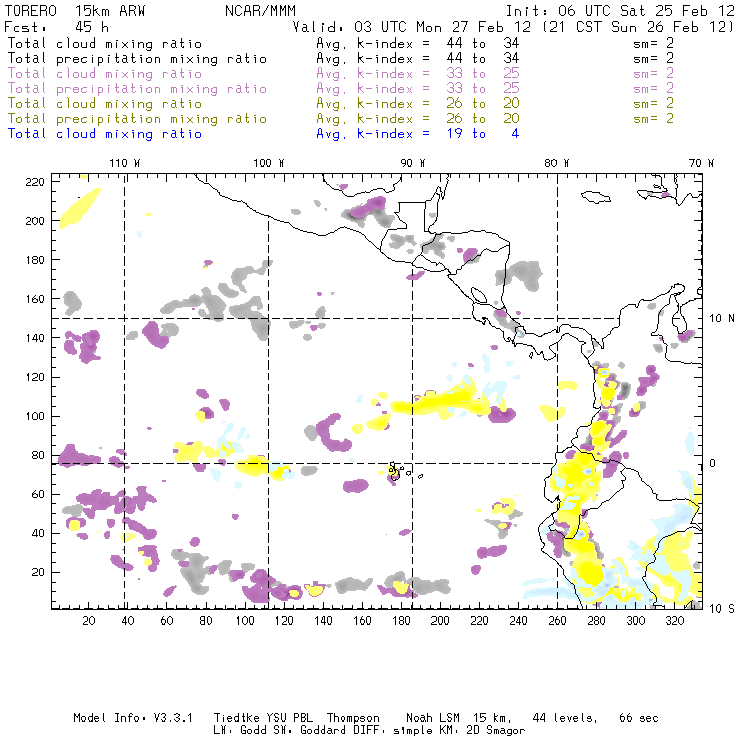Click '320' on the horizontal axis
This screenshot has width=740, height=740.
pos(674,621)
